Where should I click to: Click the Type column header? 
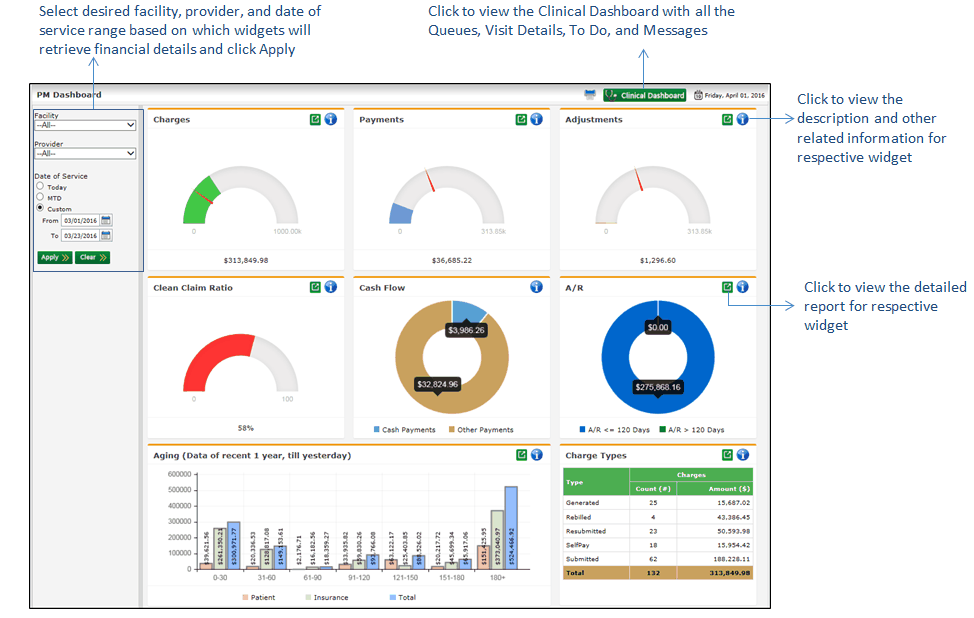(x=596, y=482)
